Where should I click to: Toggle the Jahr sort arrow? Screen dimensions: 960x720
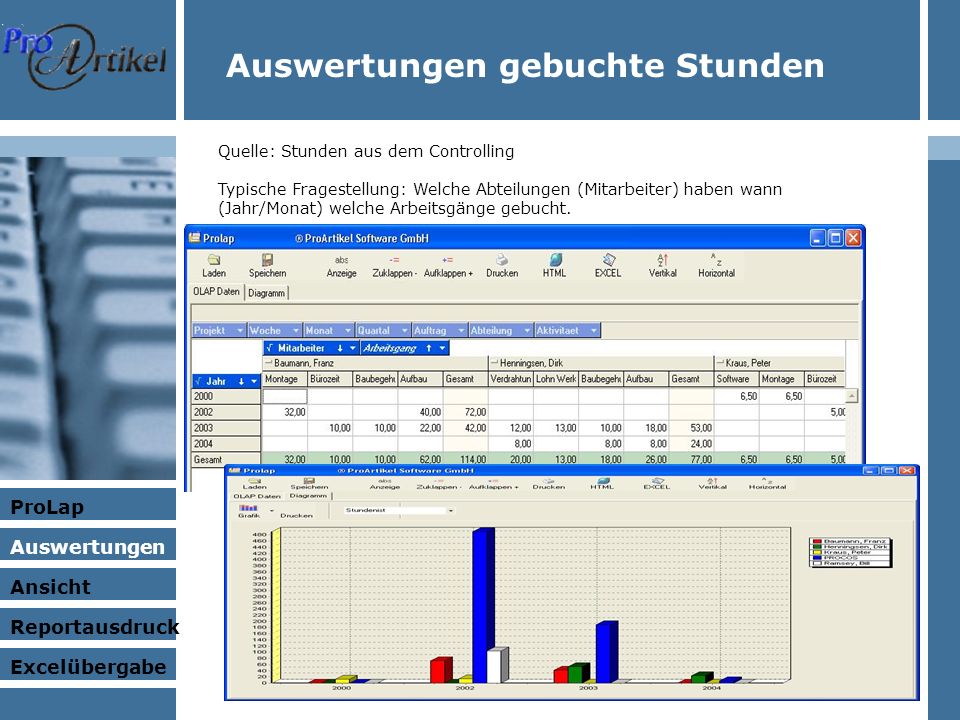241,381
